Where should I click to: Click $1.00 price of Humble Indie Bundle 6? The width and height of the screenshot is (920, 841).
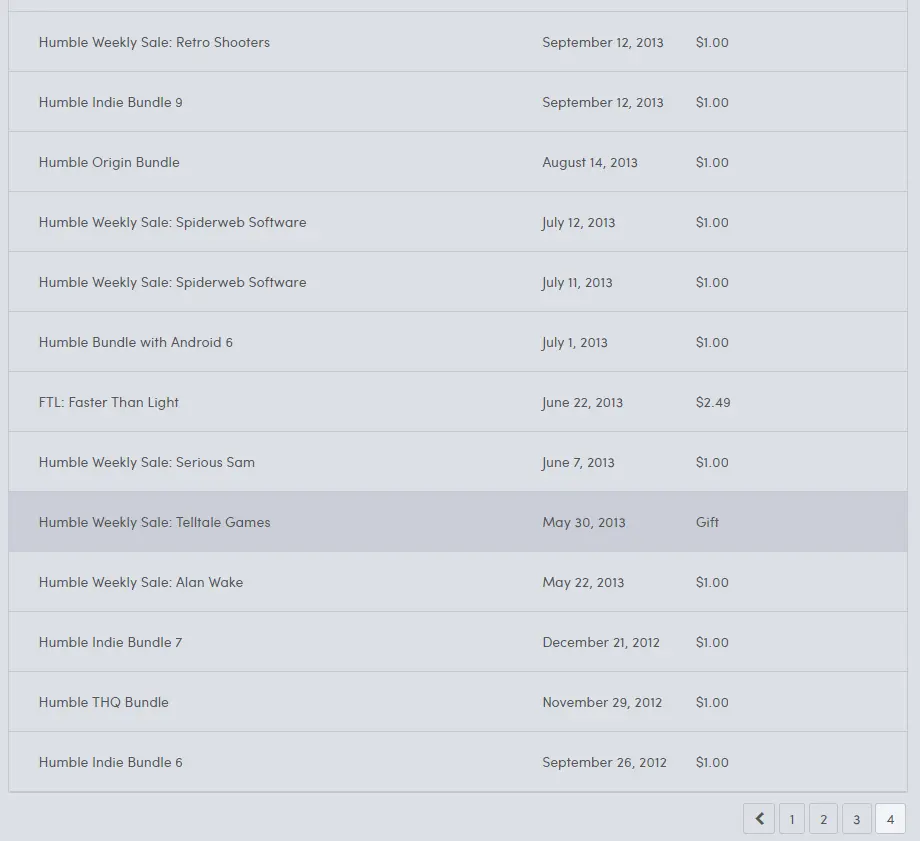click(x=712, y=762)
